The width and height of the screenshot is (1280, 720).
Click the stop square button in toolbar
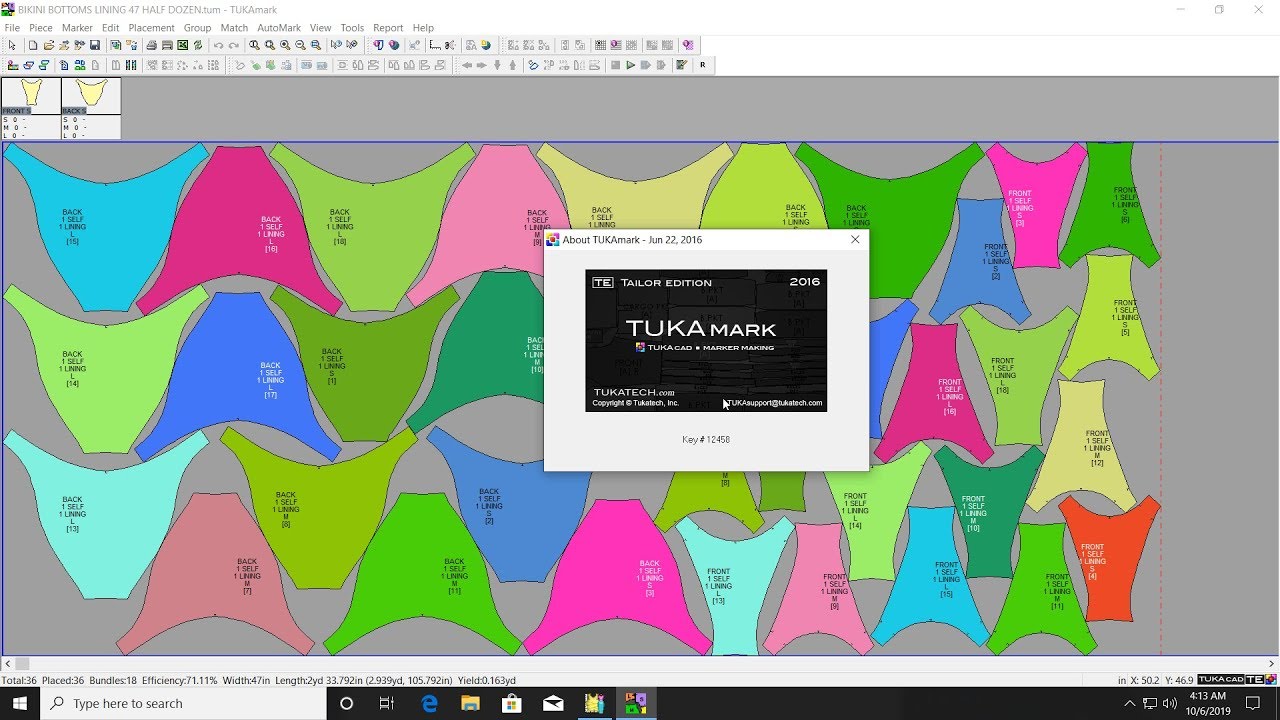[616, 65]
